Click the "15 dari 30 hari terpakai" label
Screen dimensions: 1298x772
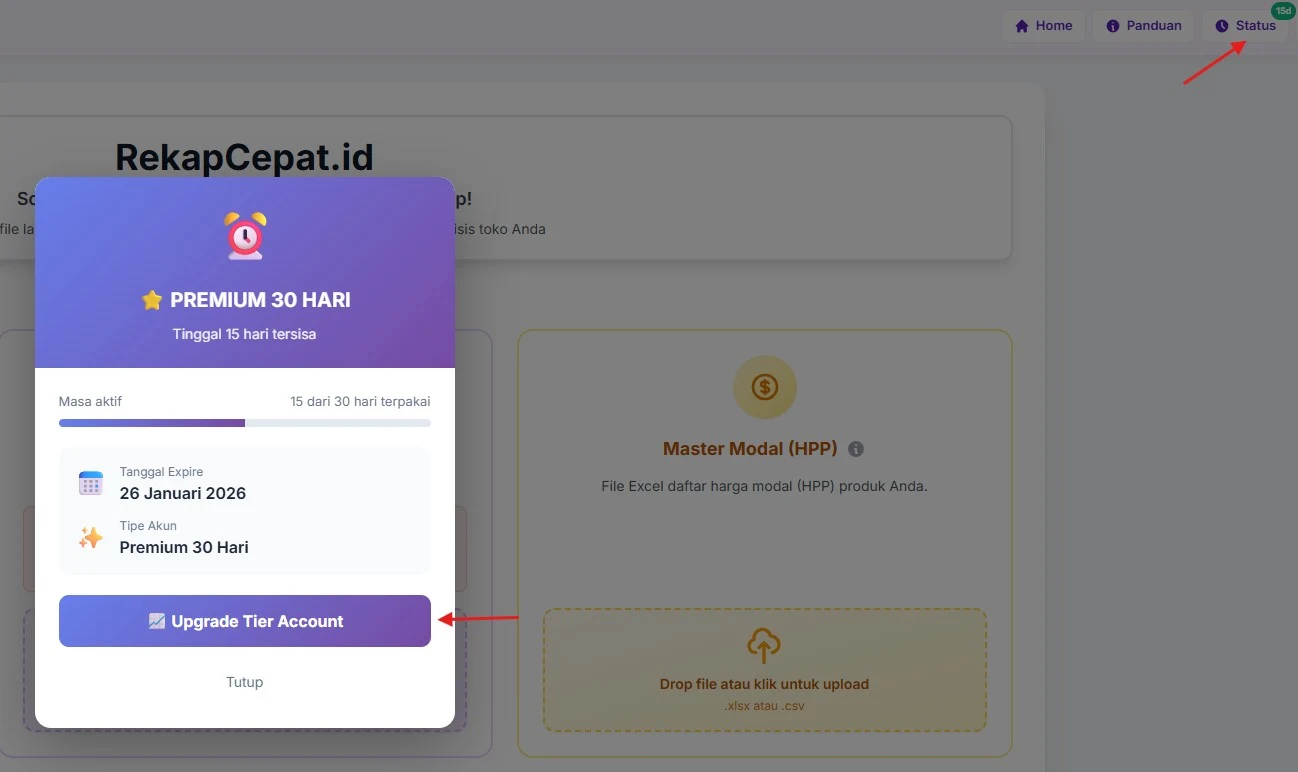(360, 401)
